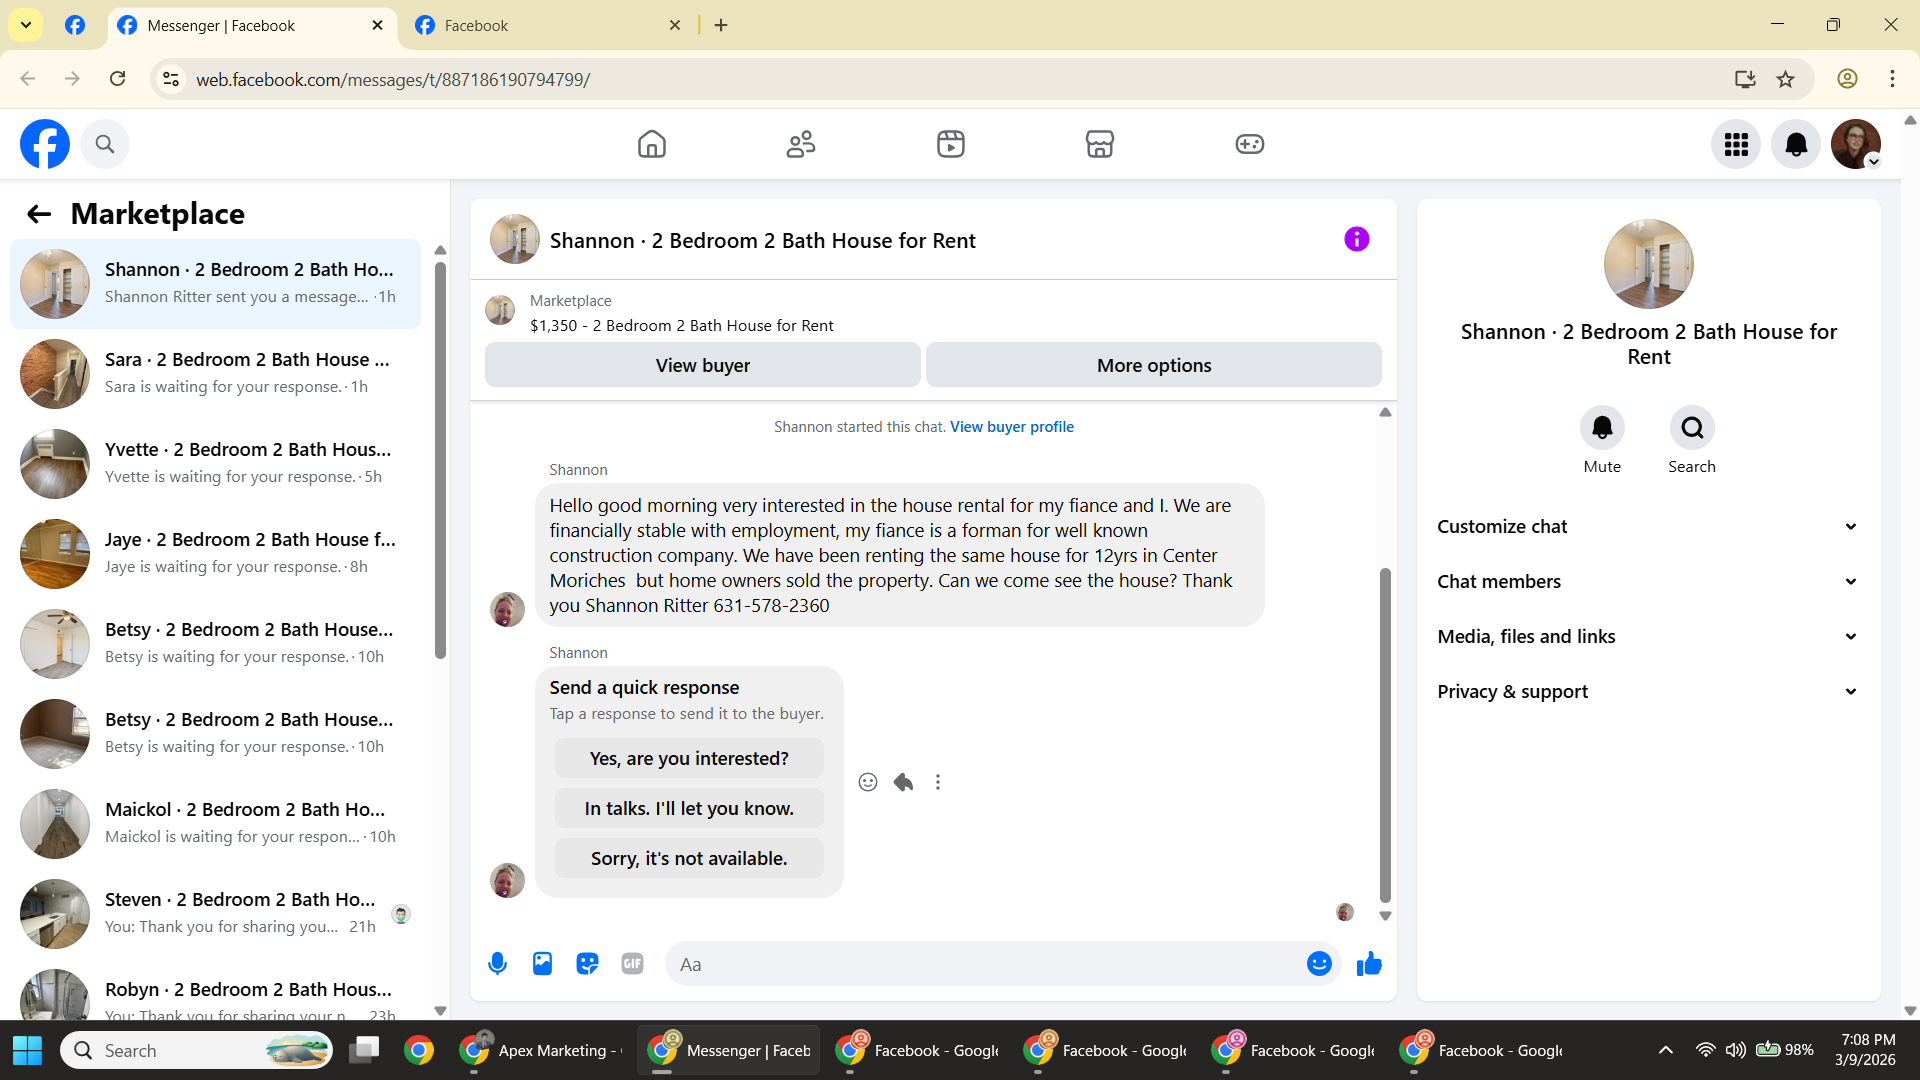Click chat message scrollbar thumb

[1385, 735]
